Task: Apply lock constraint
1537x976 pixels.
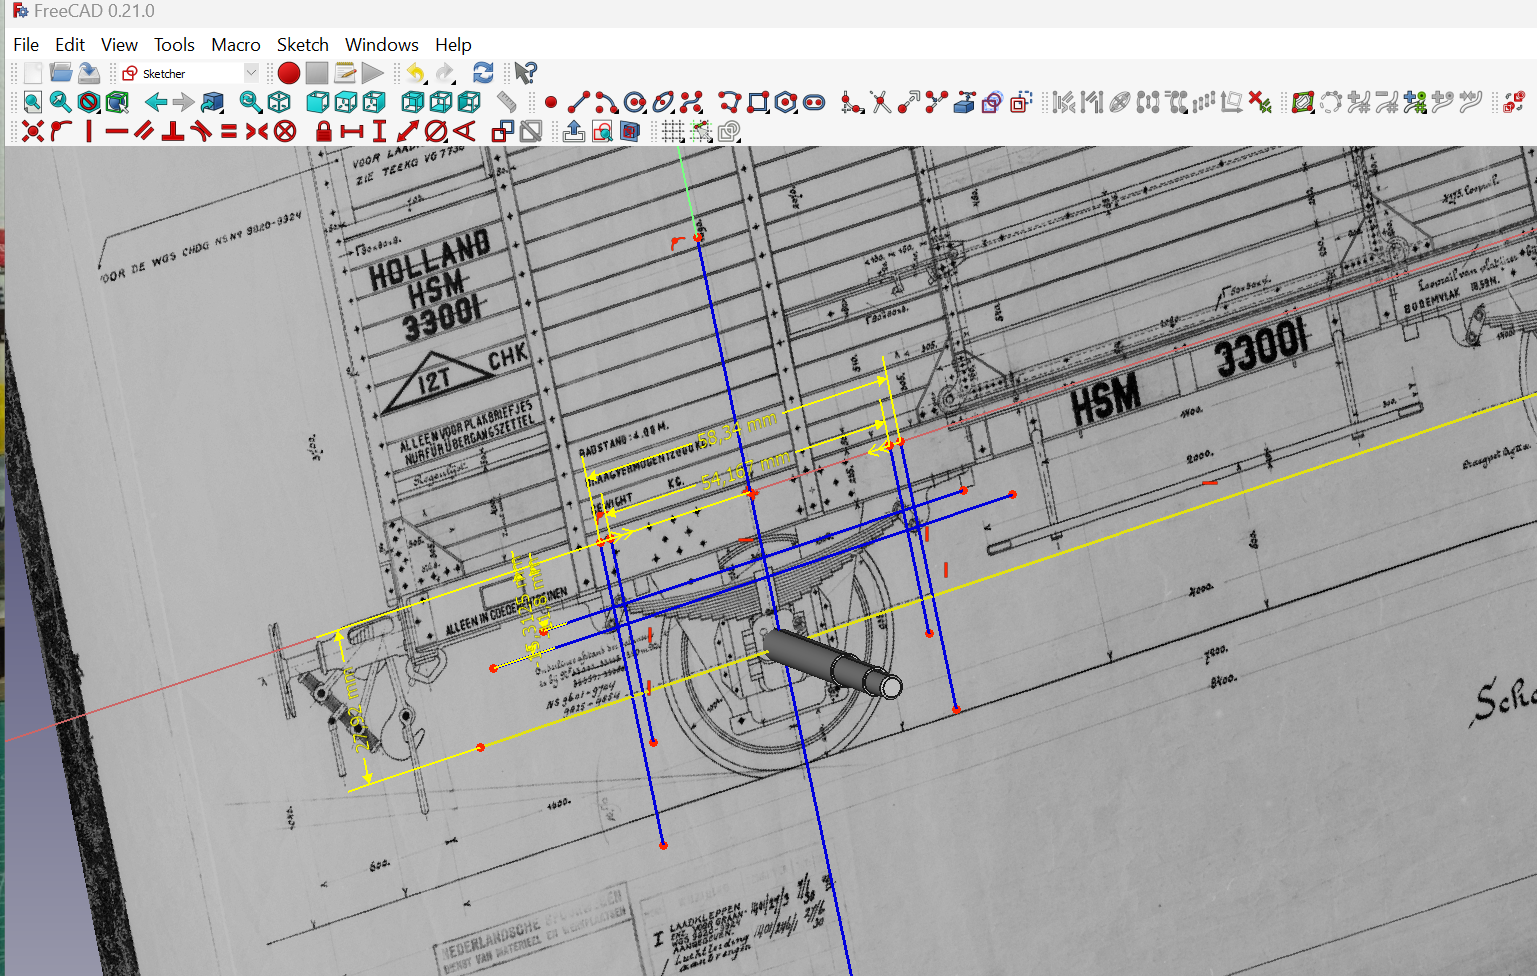Action: [x=323, y=131]
